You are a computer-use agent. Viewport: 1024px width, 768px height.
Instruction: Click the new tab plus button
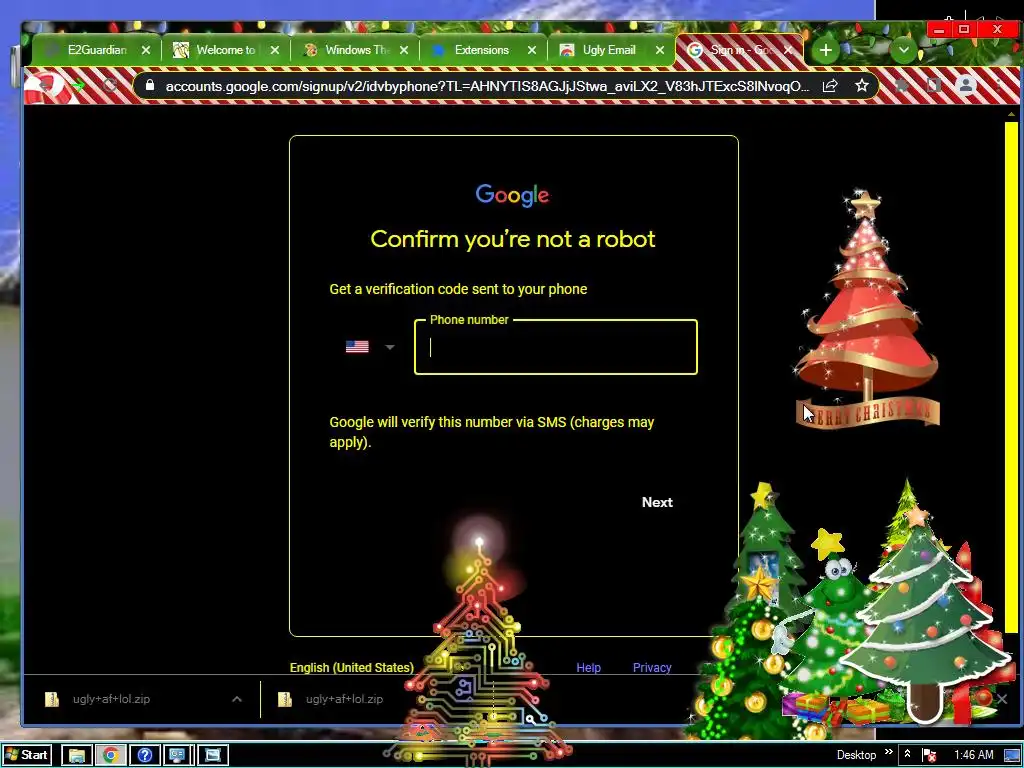coord(825,50)
